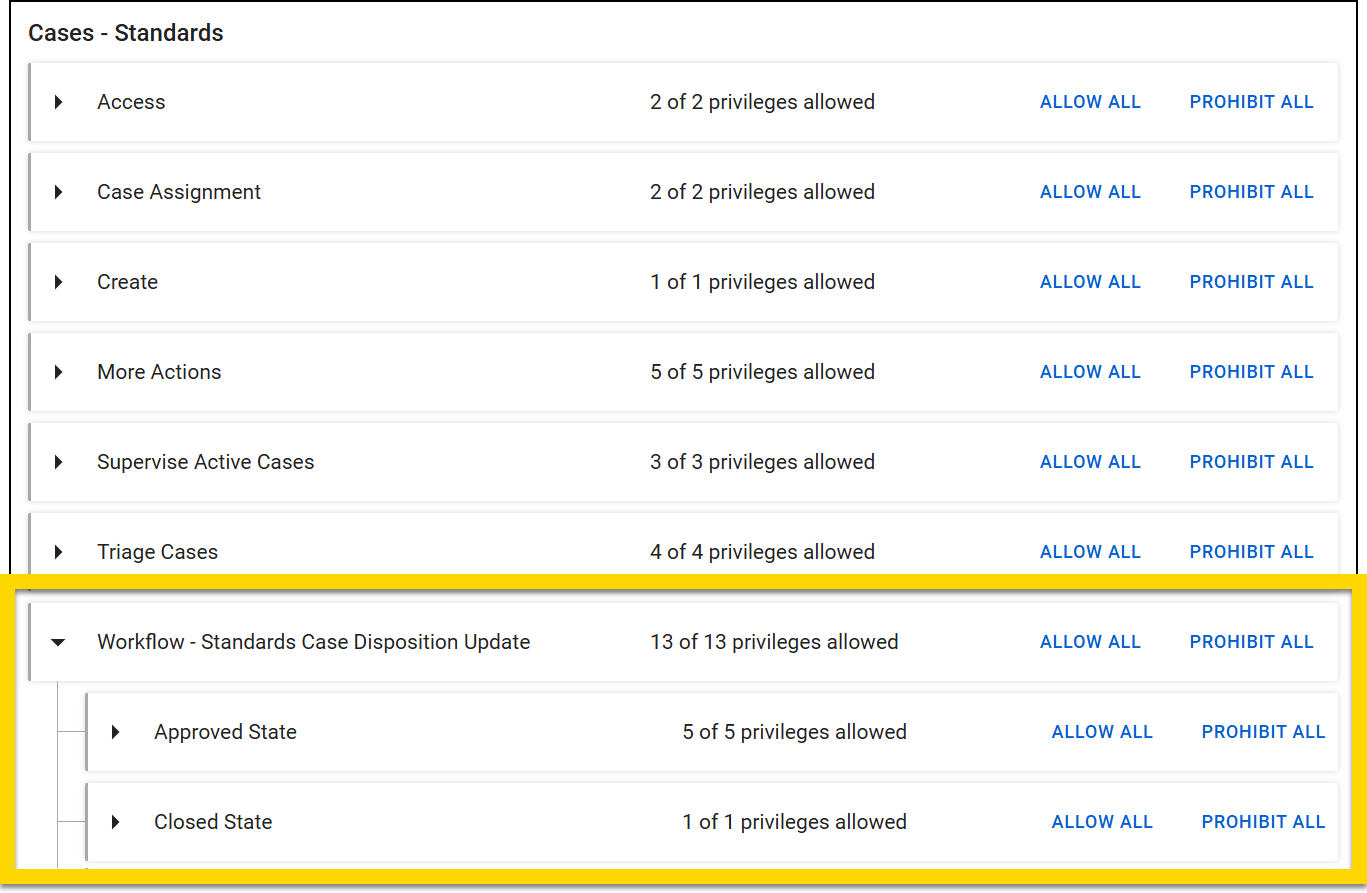Expand the Case Assignment section
The image size is (1367, 893).
pos(57,191)
